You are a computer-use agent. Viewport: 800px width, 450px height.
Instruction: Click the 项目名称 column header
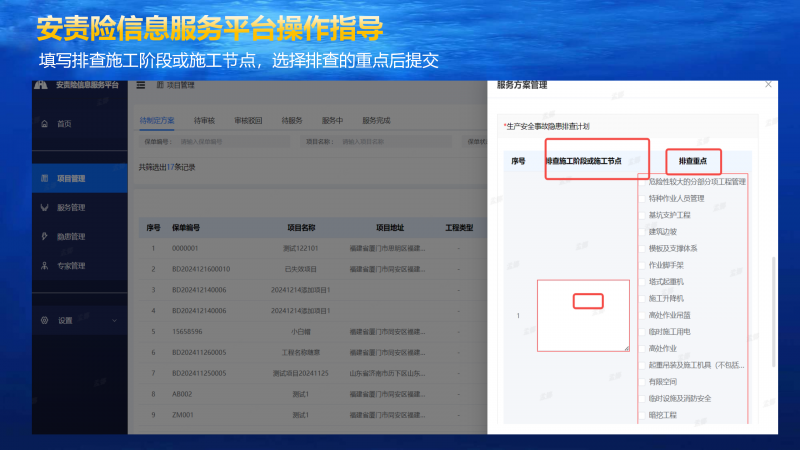301,228
